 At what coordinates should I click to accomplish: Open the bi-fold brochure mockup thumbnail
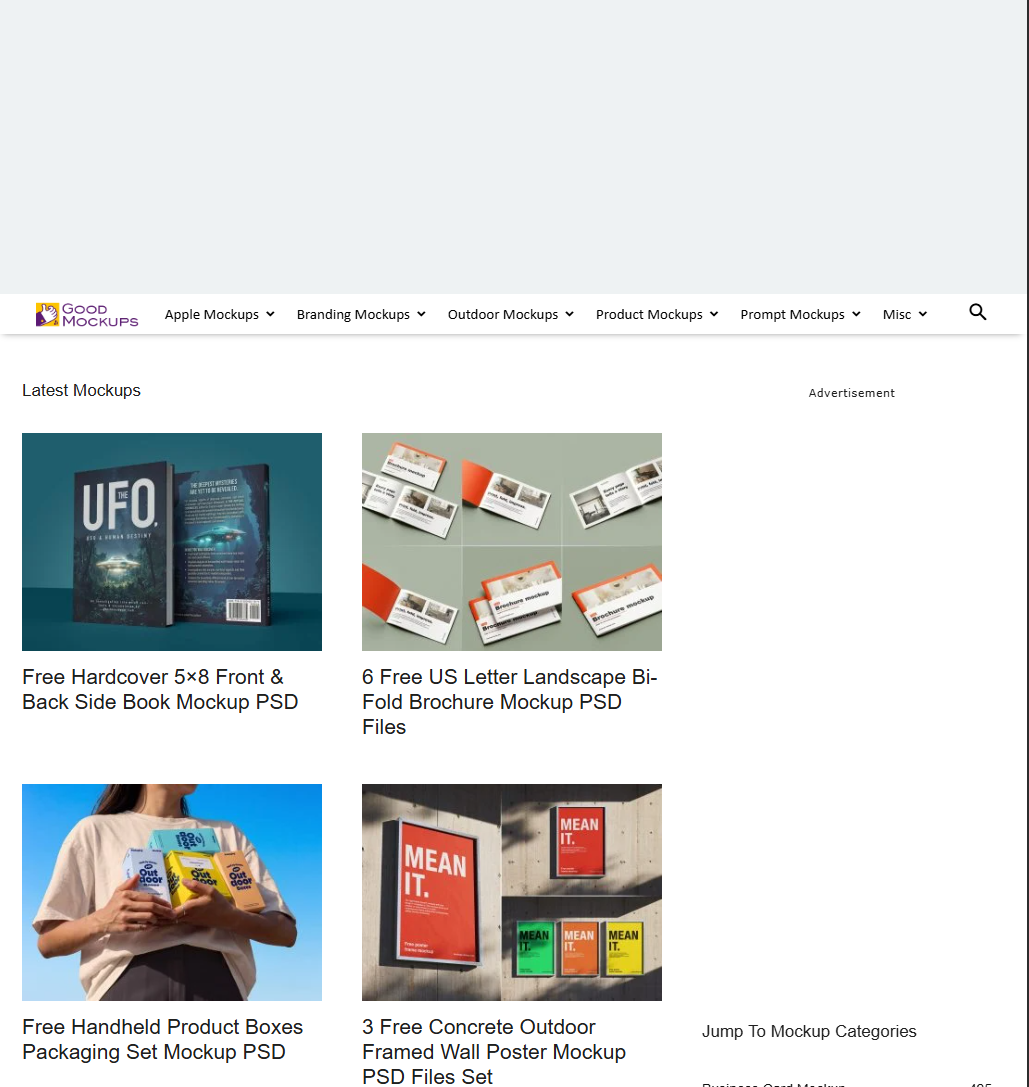tap(512, 542)
